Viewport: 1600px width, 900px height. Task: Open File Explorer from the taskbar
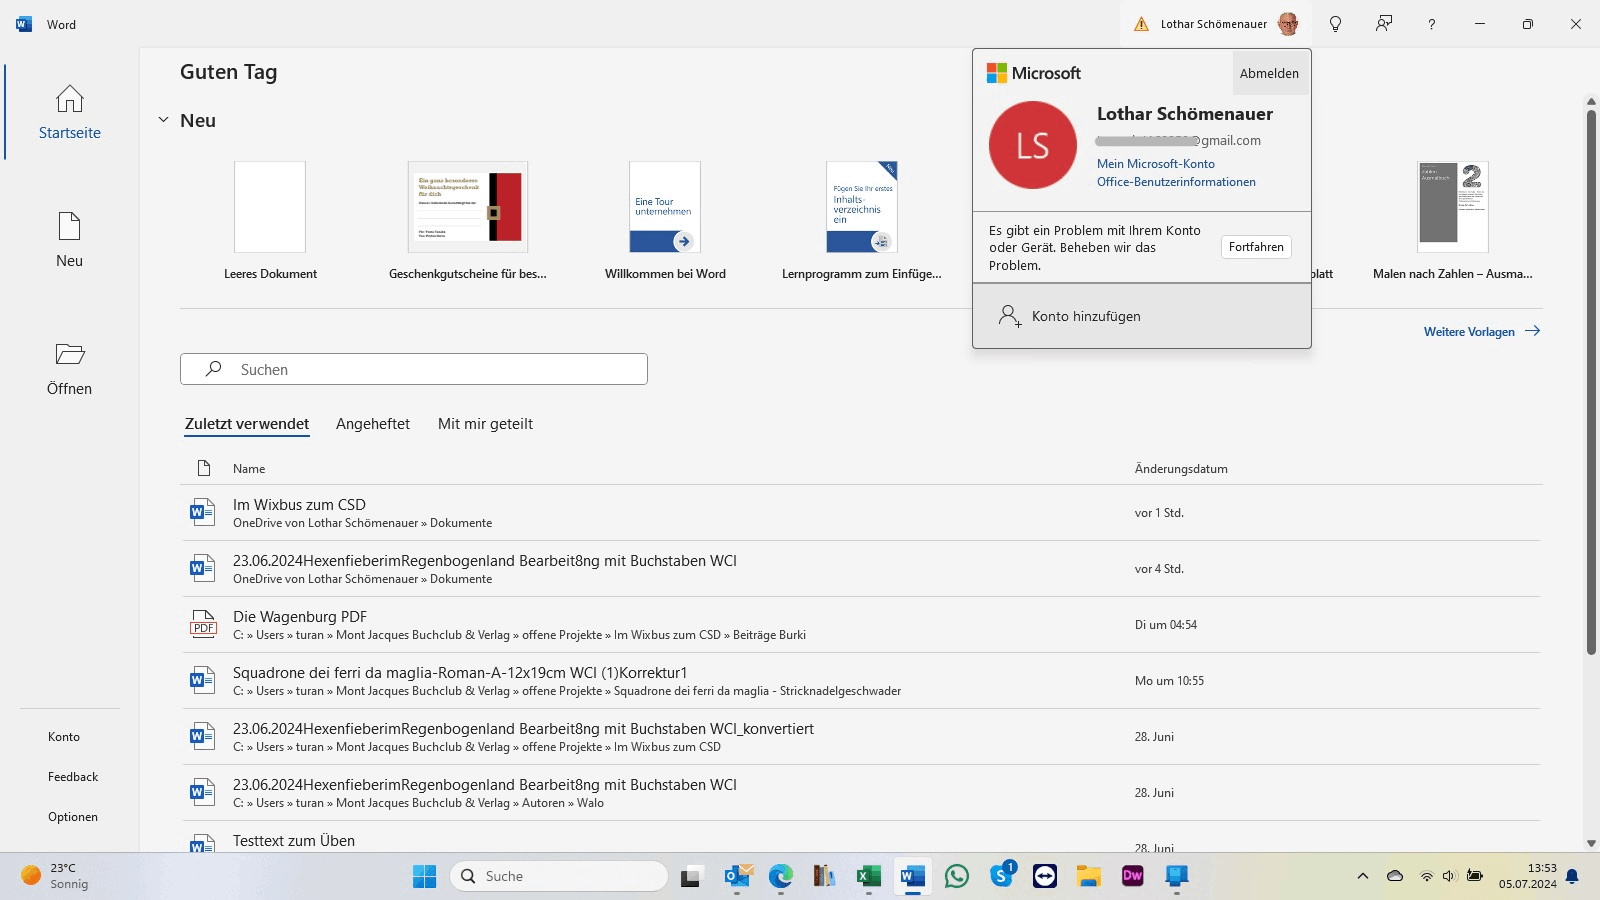pyautogui.click(x=1088, y=876)
